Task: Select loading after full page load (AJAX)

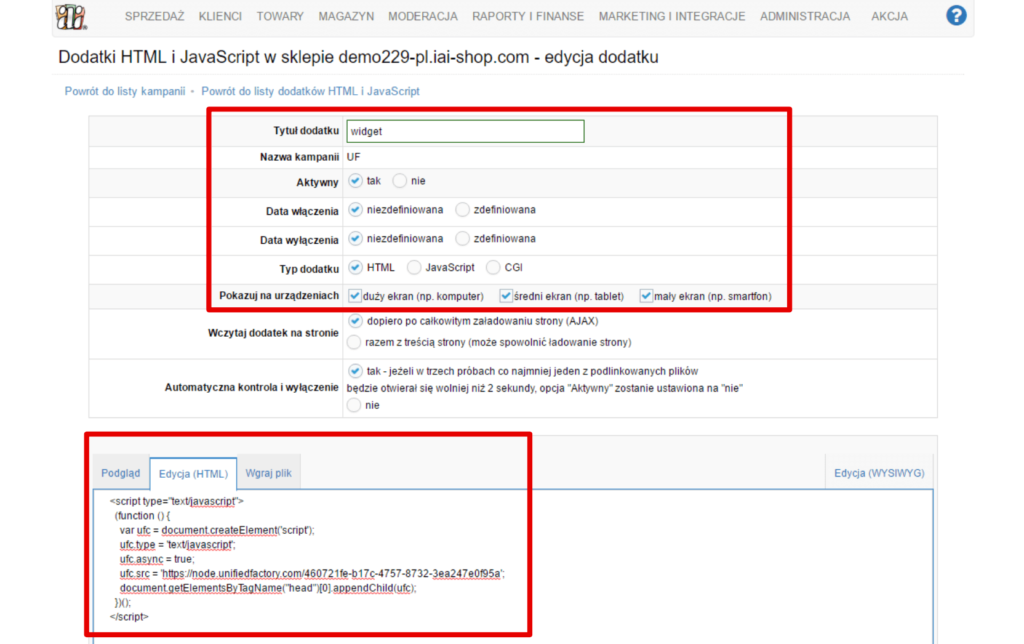Action: pos(355,321)
